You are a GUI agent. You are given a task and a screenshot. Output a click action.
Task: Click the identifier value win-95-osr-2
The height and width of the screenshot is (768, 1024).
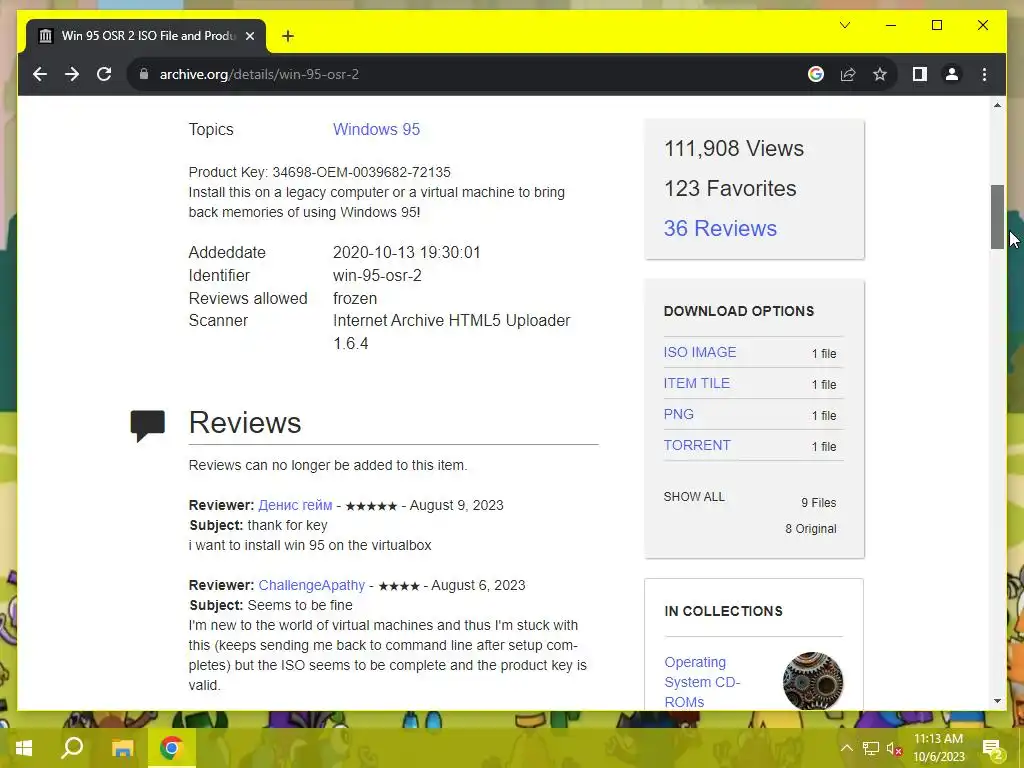click(x=377, y=276)
